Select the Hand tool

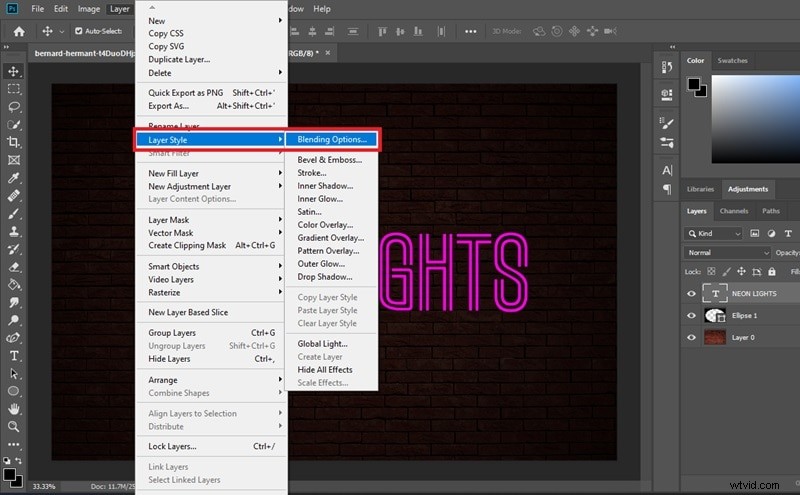(x=14, y=409)
